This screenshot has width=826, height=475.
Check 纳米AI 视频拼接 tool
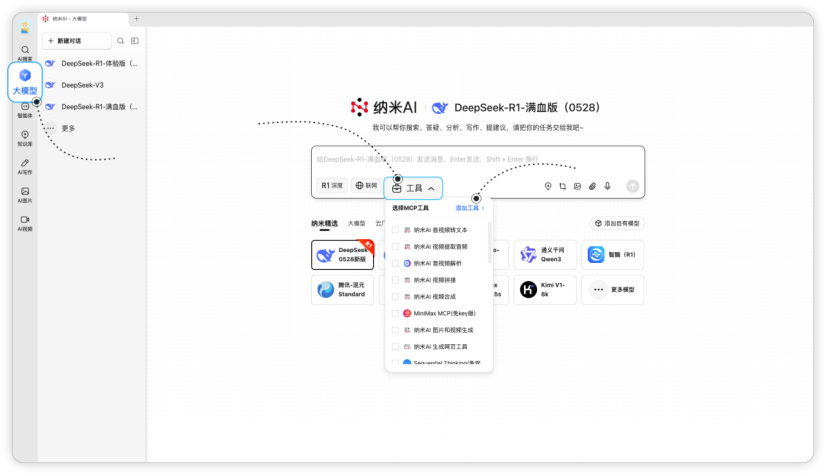tap(395, 280)
